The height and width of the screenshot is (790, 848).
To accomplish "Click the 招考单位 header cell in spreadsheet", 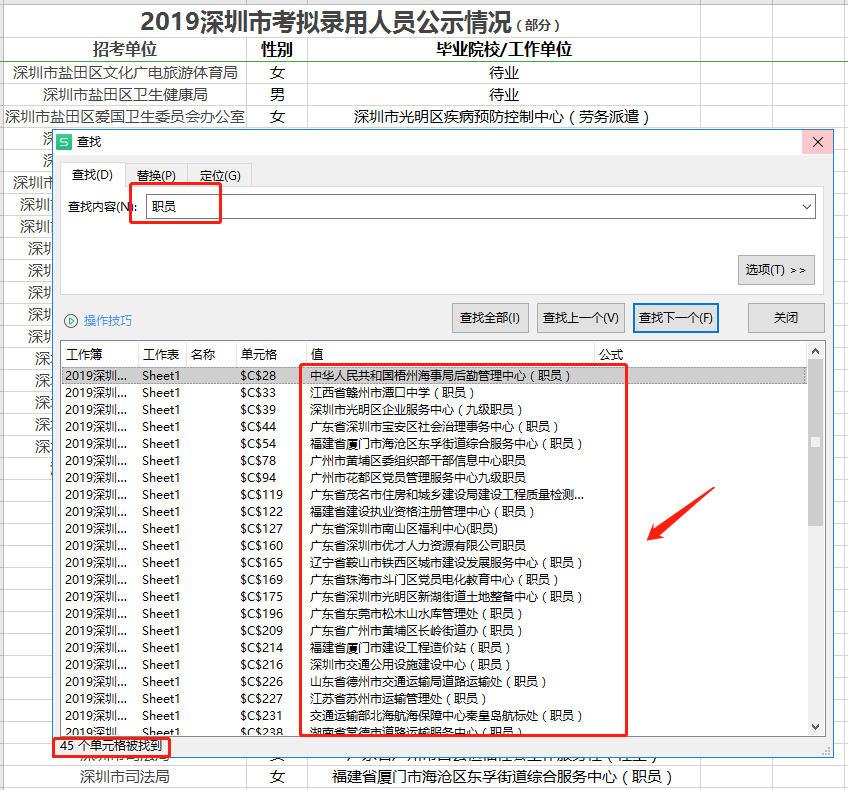I will click(x=125, y=49).
